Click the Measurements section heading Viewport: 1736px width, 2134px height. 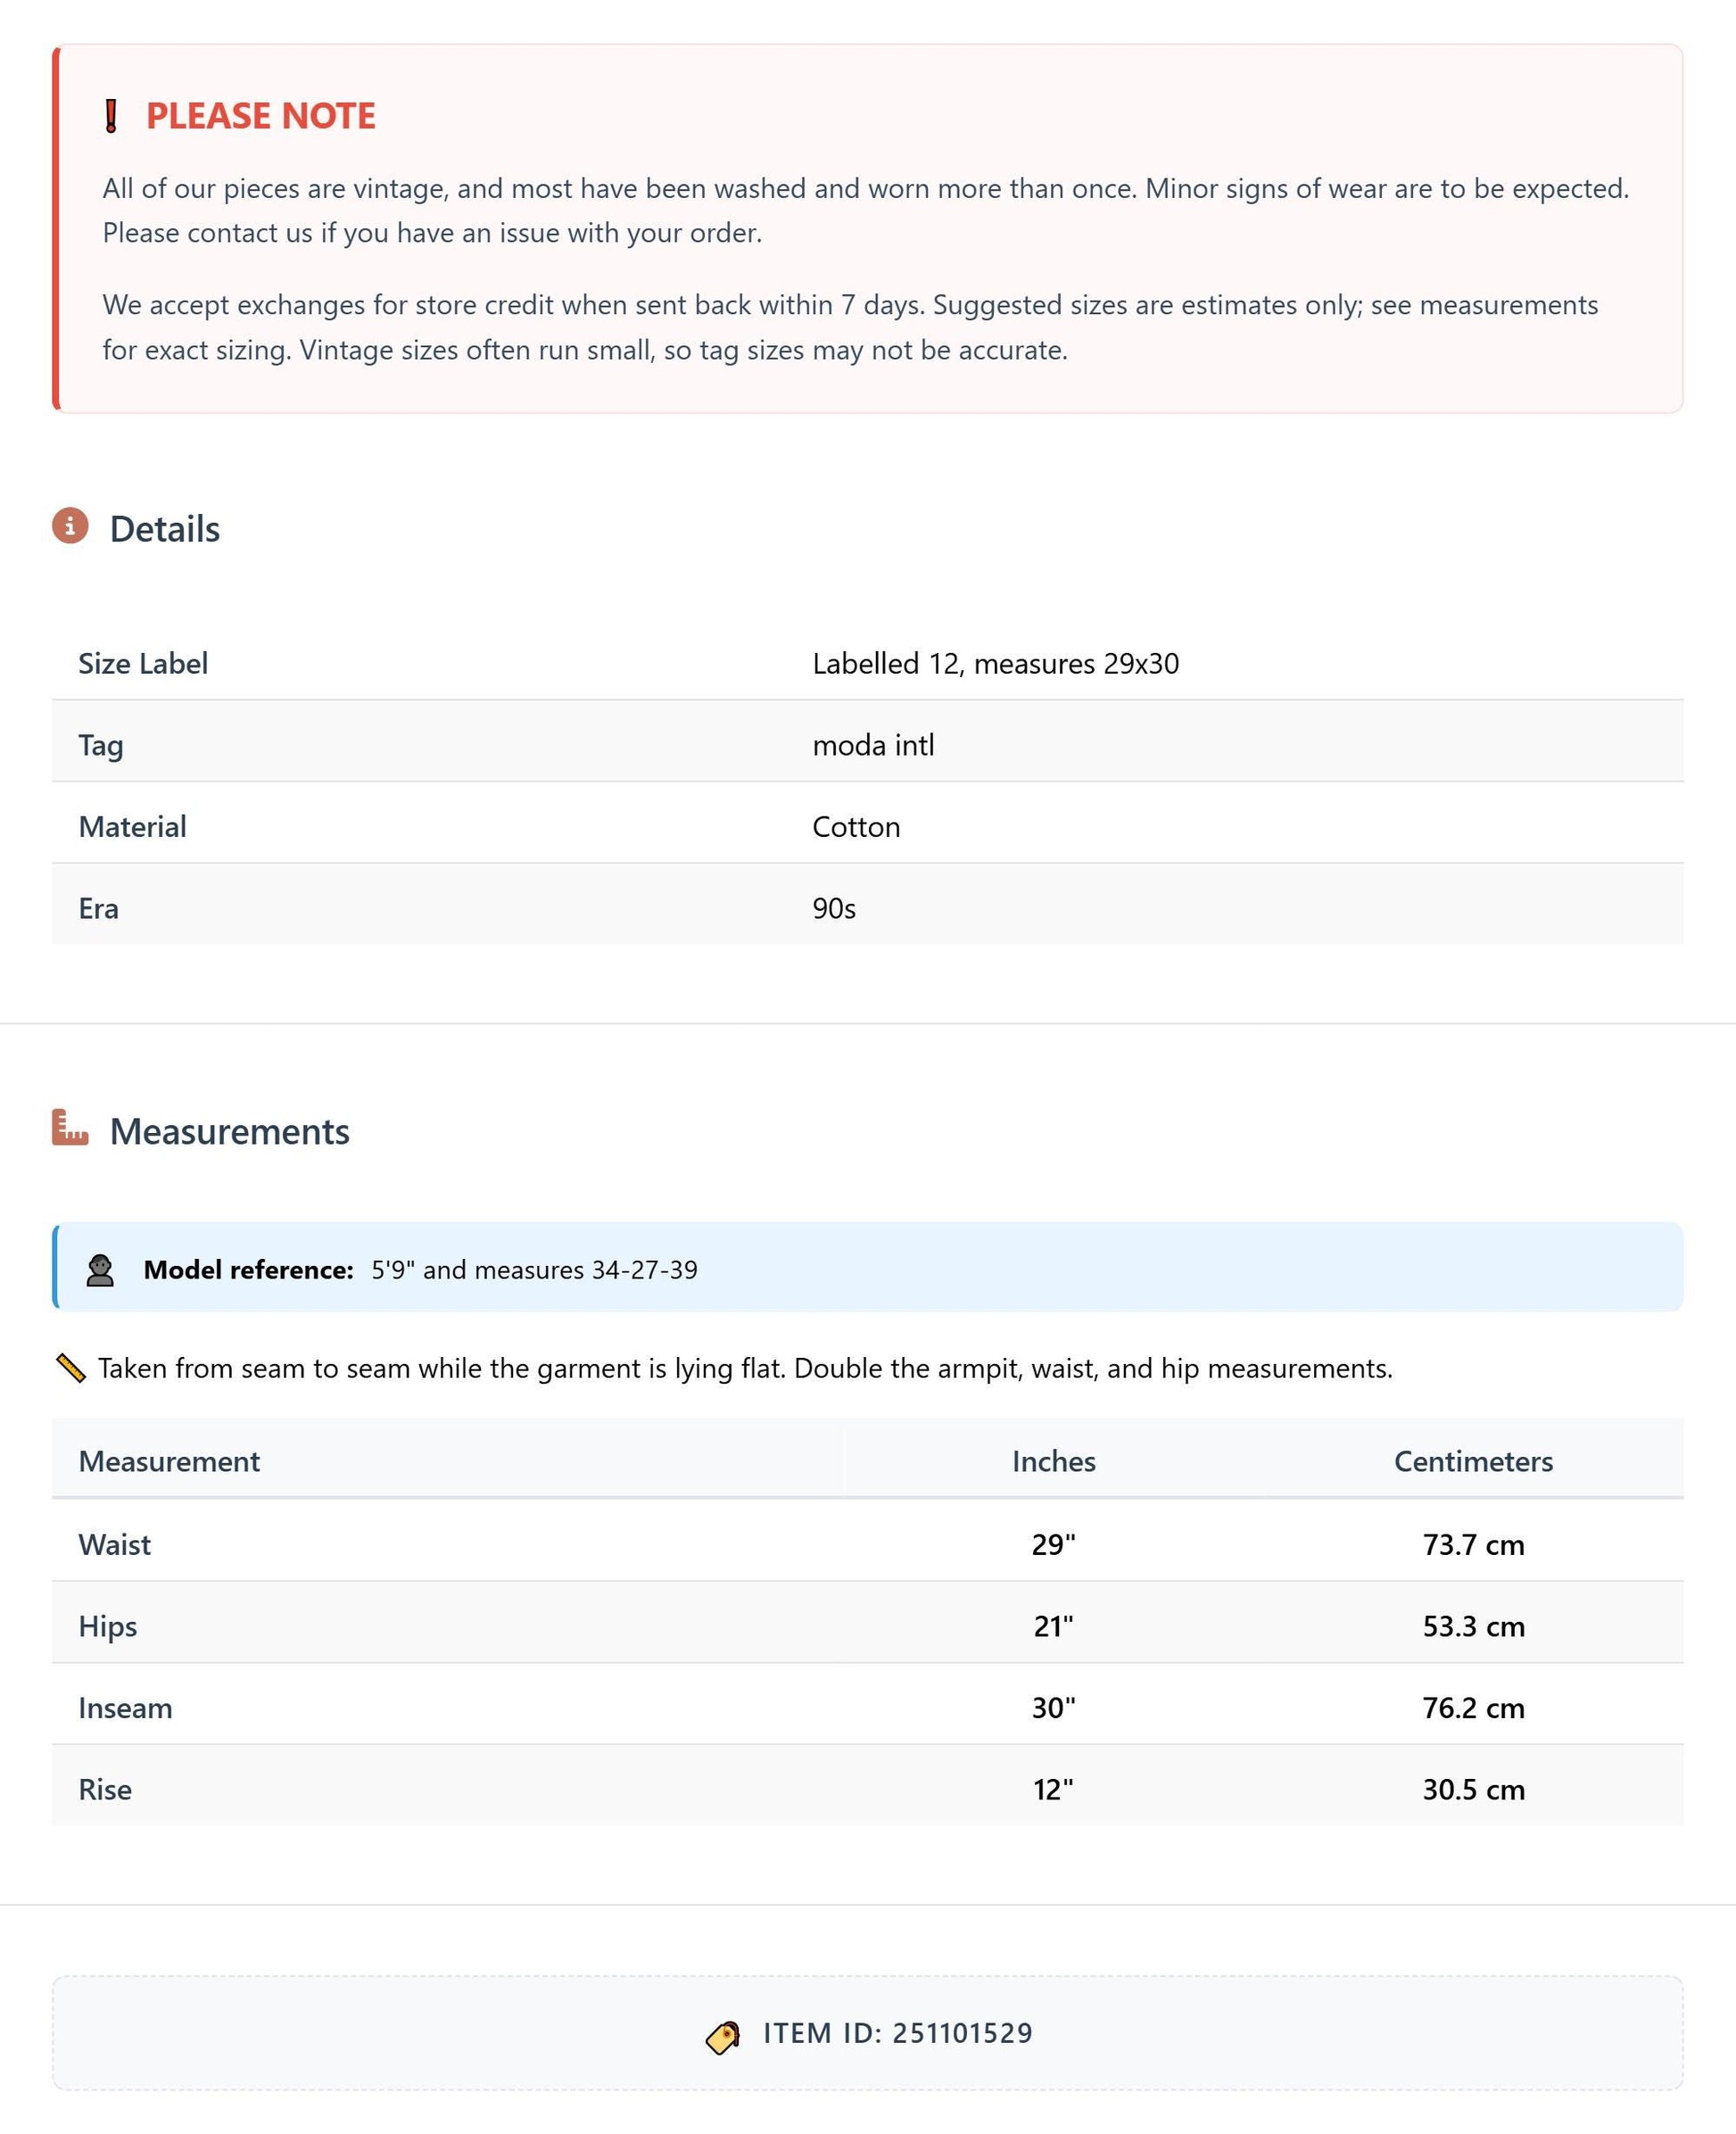(230, 1131)
